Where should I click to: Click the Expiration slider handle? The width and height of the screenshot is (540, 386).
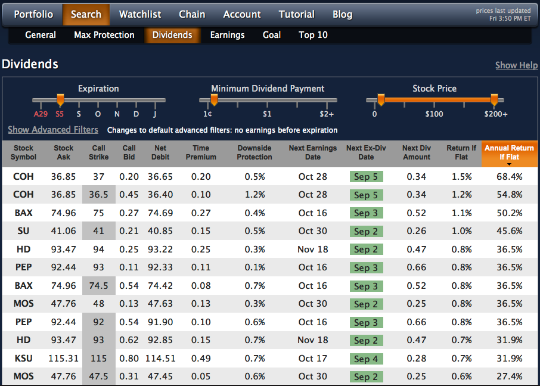tap(60, 100)
